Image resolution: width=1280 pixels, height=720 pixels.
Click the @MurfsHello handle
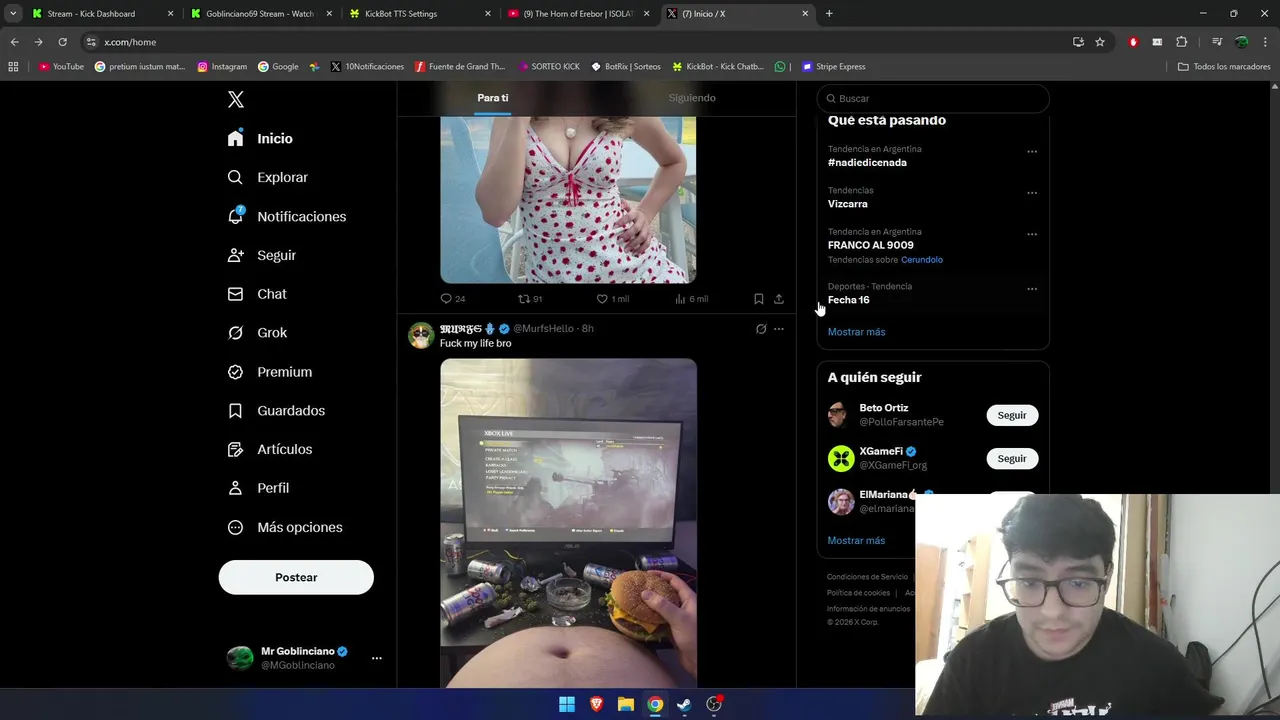pyautogui.click(x=543, y=329)
